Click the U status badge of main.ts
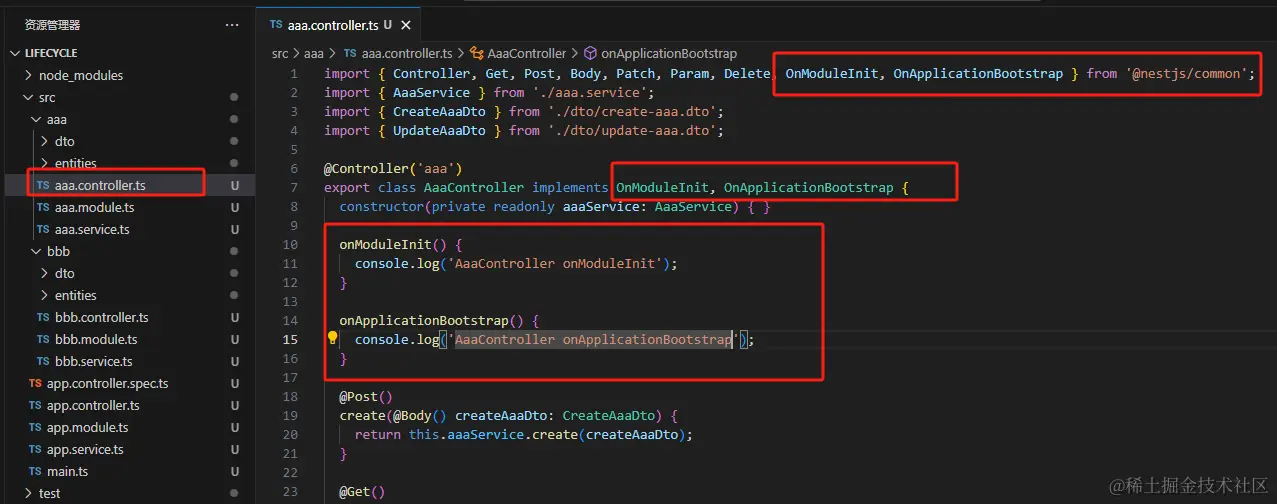1277x504 pixels. pyautogui.click(x=234, y=471)
